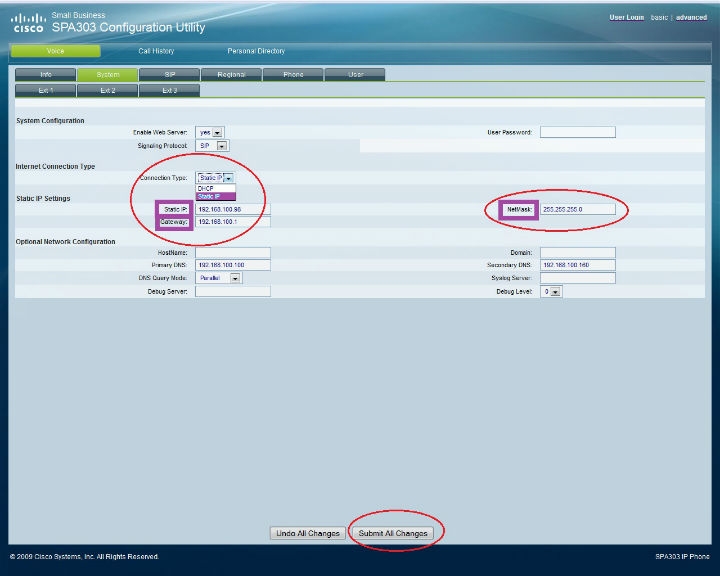Switch to advanced view link
This screenshot has height=576, width=720.
(x=691, y=18)
